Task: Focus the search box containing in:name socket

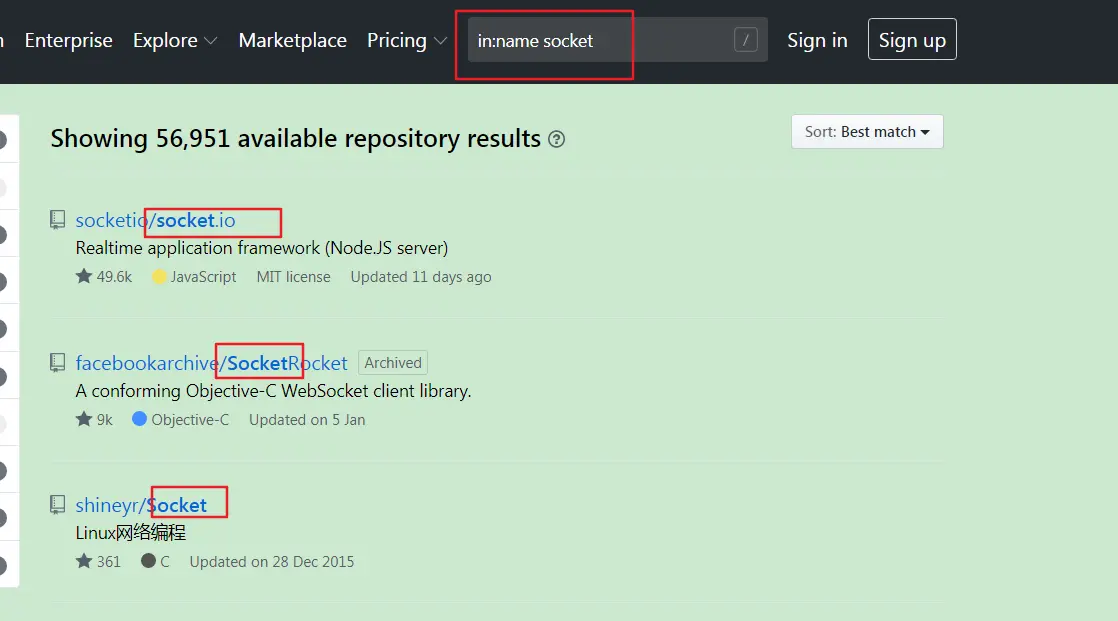Action: pyautogui.click(x=617, y=40)
